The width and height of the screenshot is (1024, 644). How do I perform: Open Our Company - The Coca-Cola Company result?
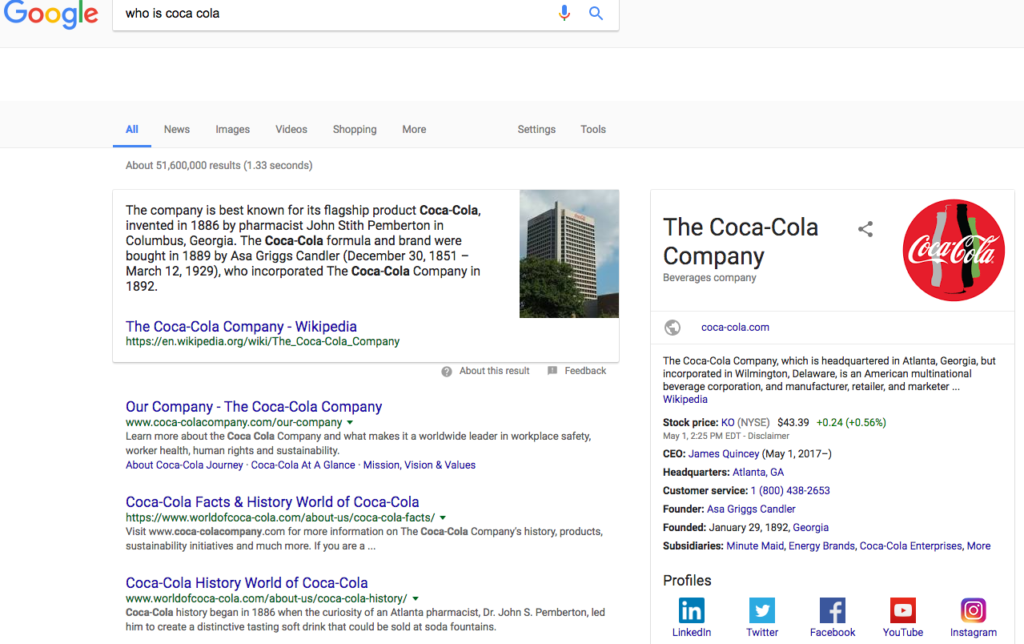pyautogui.click(x=254, y=407)
